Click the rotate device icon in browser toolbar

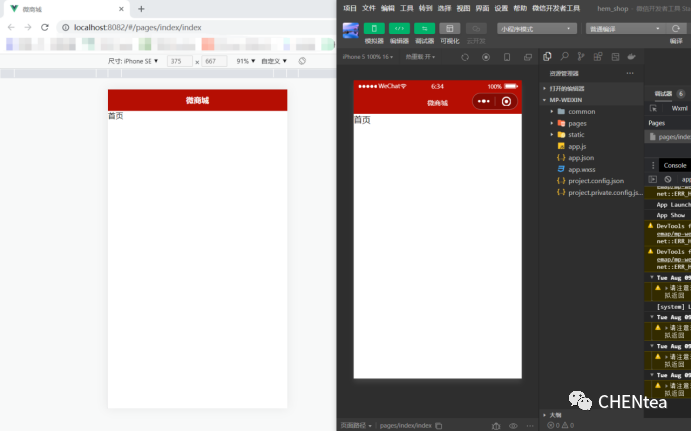click(302, 61)
